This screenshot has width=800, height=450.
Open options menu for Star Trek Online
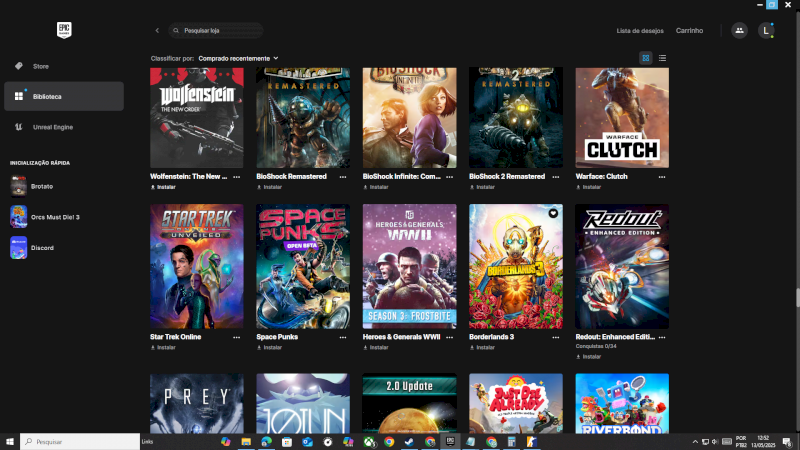coord(237,337)
